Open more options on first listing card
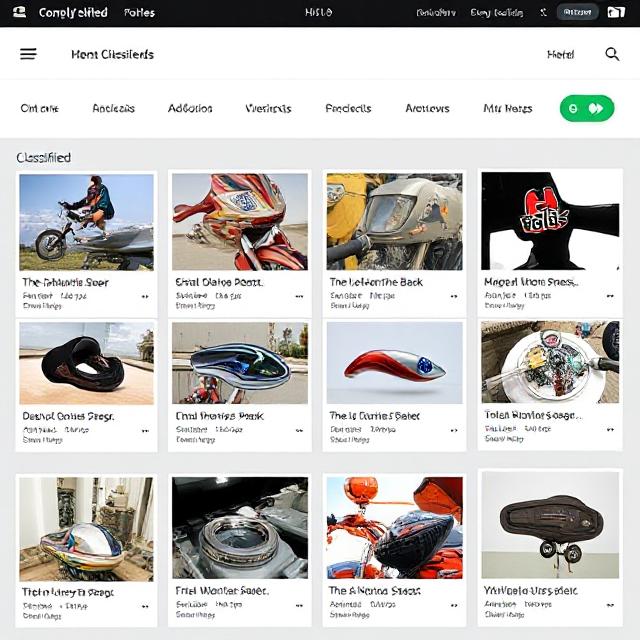The height and width of the screenshot is (640, 640). coord(145,297)
